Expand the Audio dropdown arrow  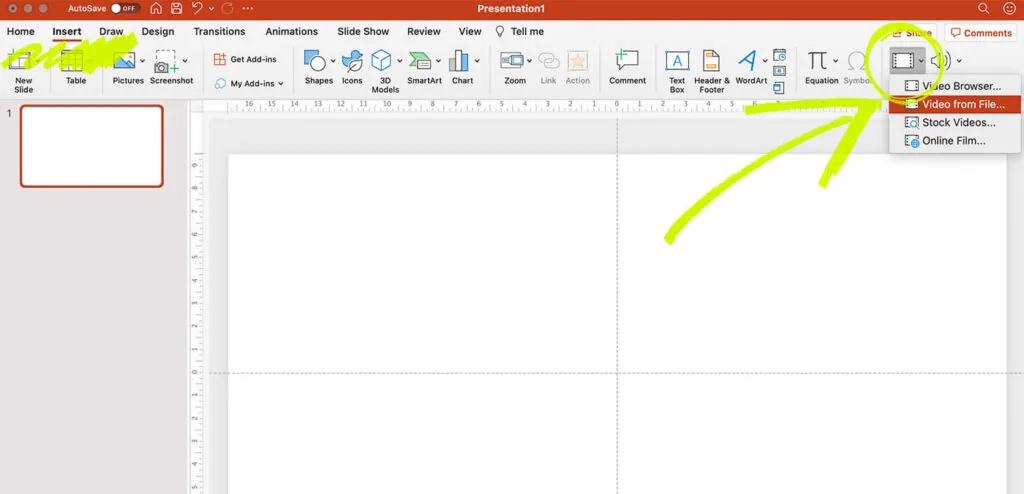coord(959,61)
